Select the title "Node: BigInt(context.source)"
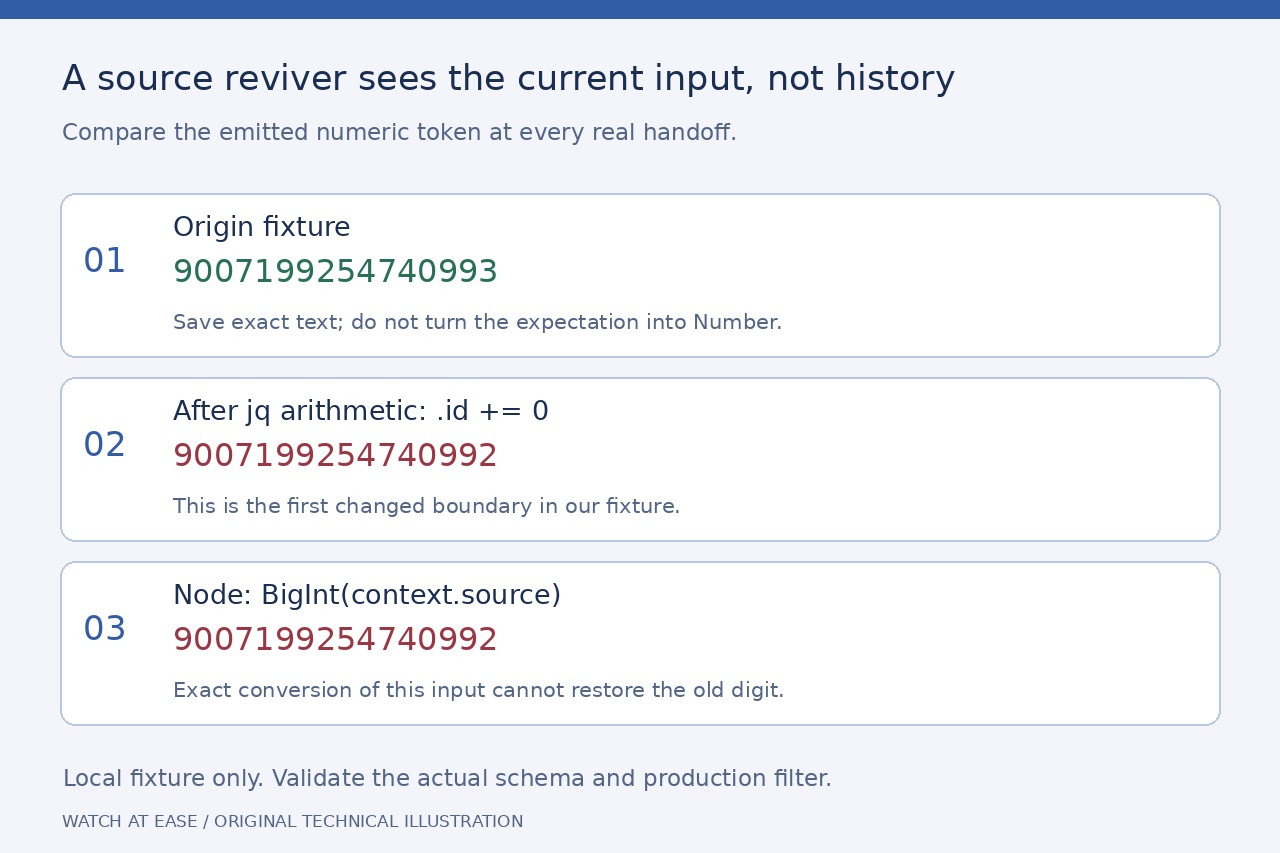The image size is (1280, 853). [x=367, y=595]
